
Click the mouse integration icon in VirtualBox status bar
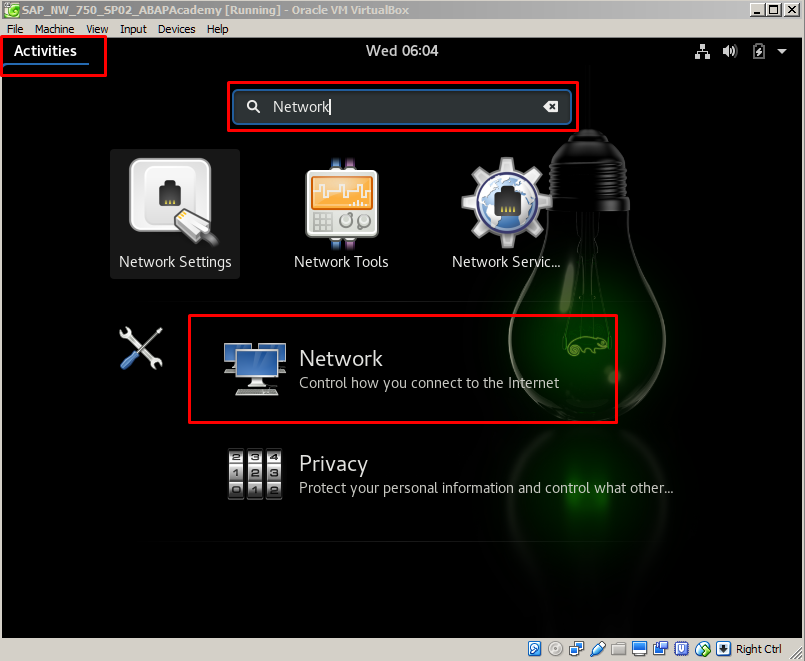coord(702,649)
